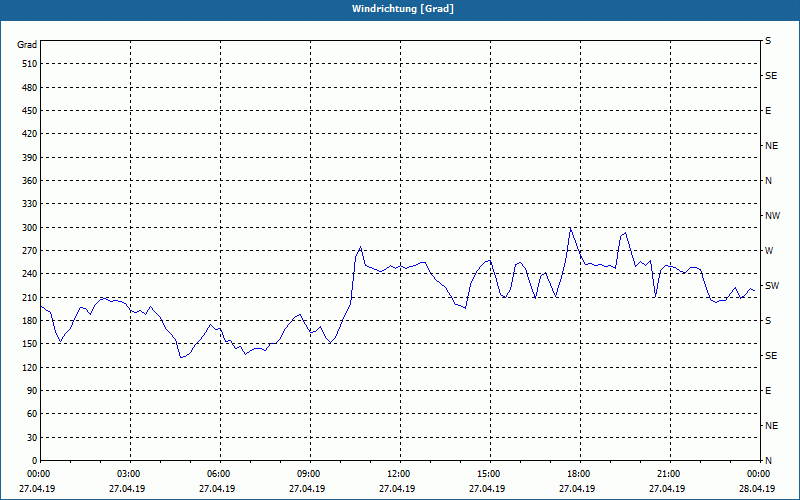800x500 pixels.
Task: Click the 210 left axis label
Action: (x=30, y=297)
